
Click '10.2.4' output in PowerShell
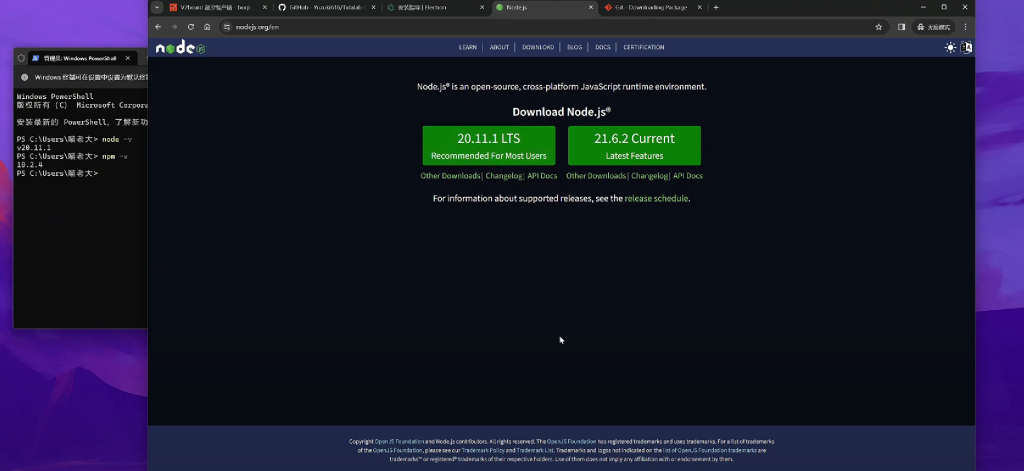pos(29,165)
